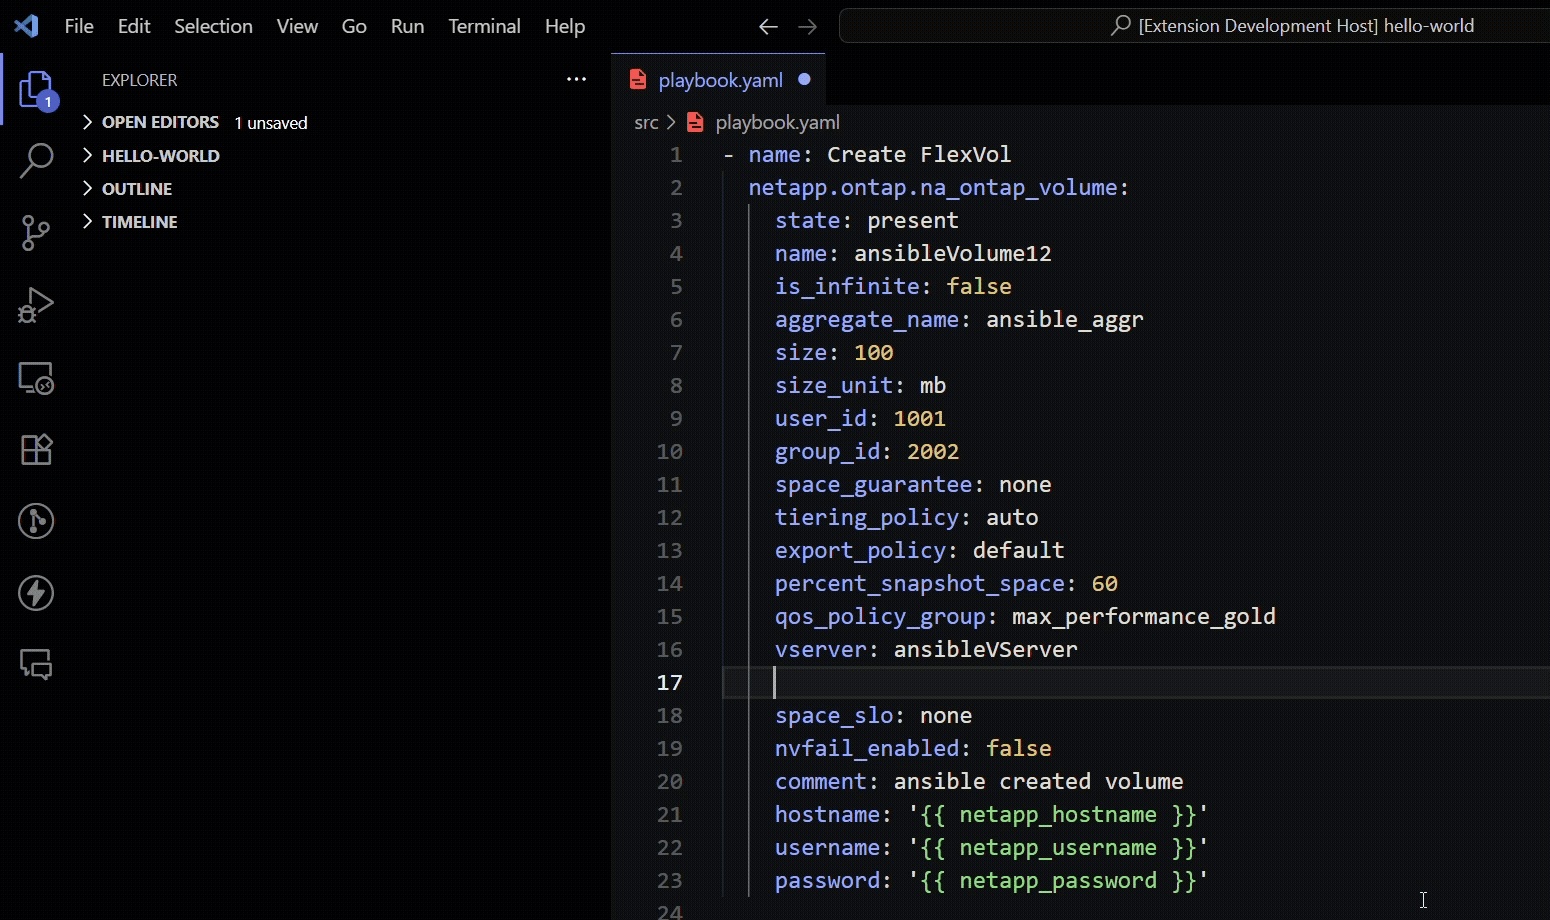Open the Thunder Client lightning icon
The image size is (1550, 920).
pyautogui.click(x=35, y=593)
